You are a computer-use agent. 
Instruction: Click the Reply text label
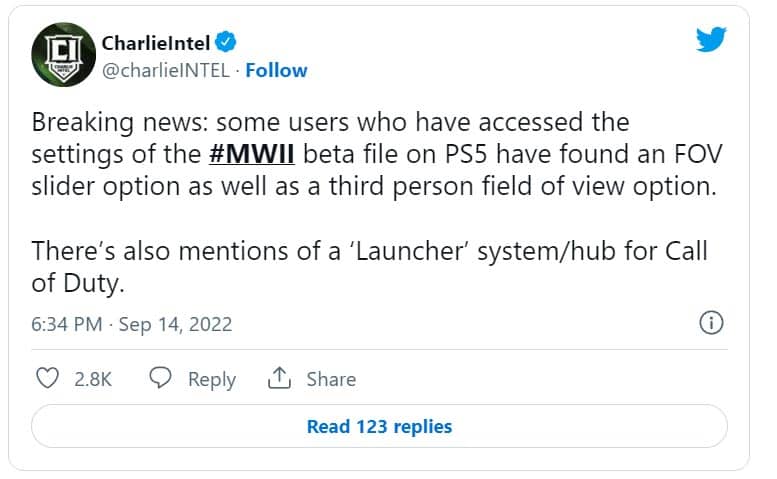click(x=212, y=379)
